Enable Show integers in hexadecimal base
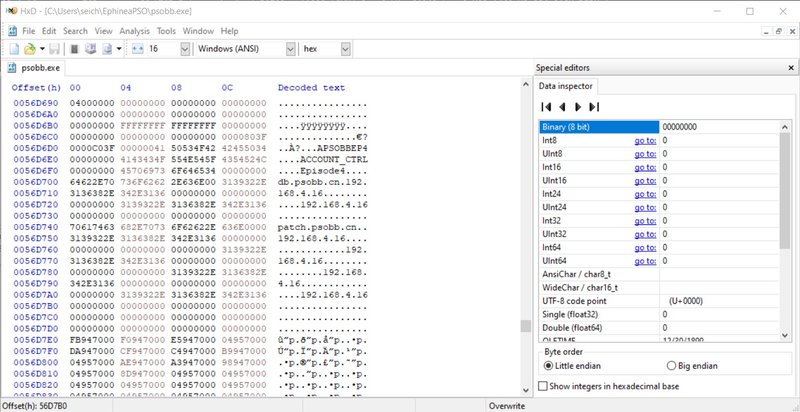The width and height of the screenshot is (800, 412). [x=544, y=386]
